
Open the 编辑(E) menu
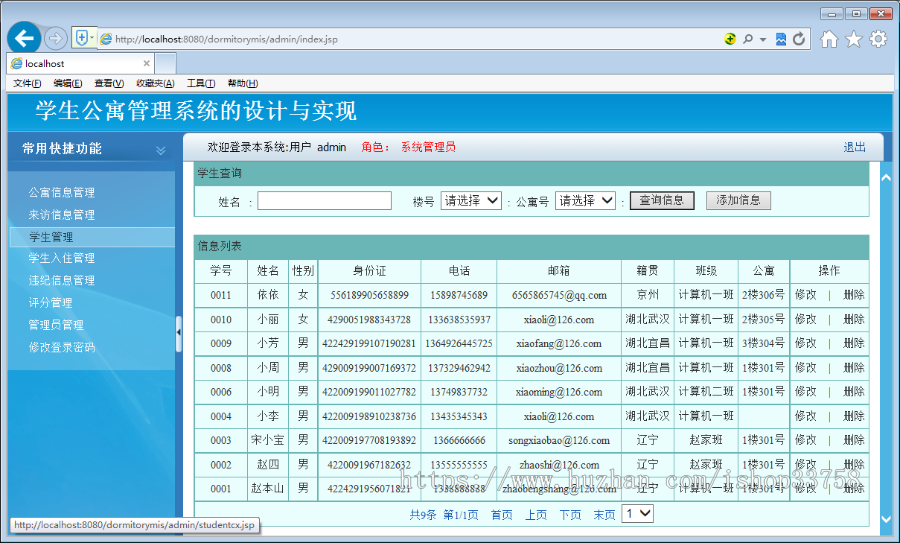68,83
